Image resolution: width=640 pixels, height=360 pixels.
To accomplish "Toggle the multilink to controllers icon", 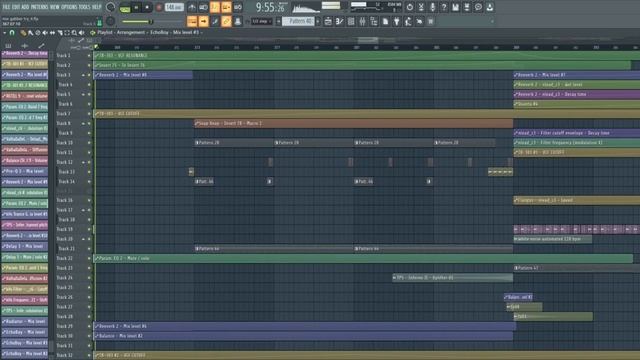I will pos(238,21).
